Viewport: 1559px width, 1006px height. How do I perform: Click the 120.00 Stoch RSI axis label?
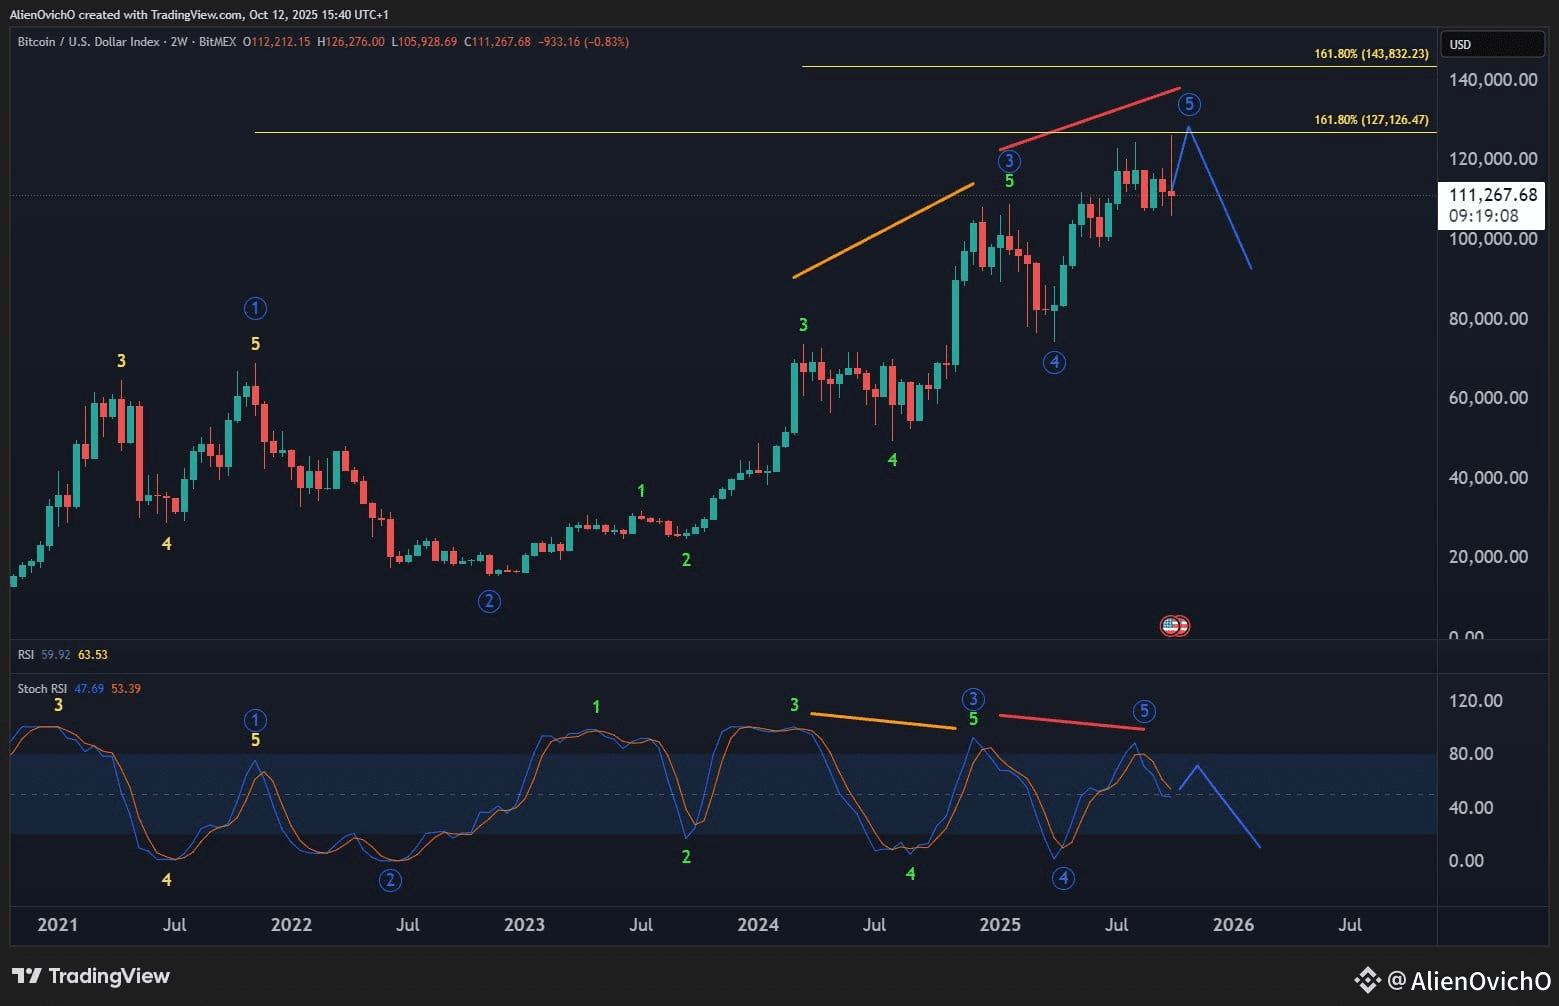[1476, 701]
